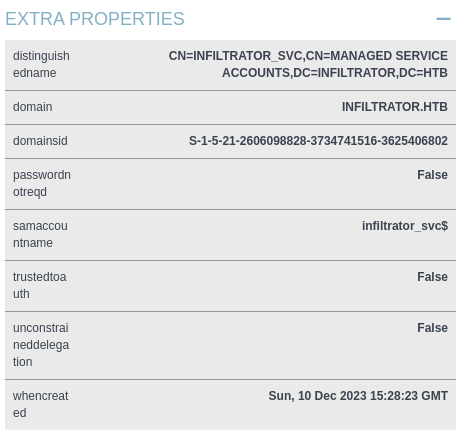Click the trustedtoauth False value
This screenshot has height=435, width=459.
pyautogui.click(x=432, y=277)
